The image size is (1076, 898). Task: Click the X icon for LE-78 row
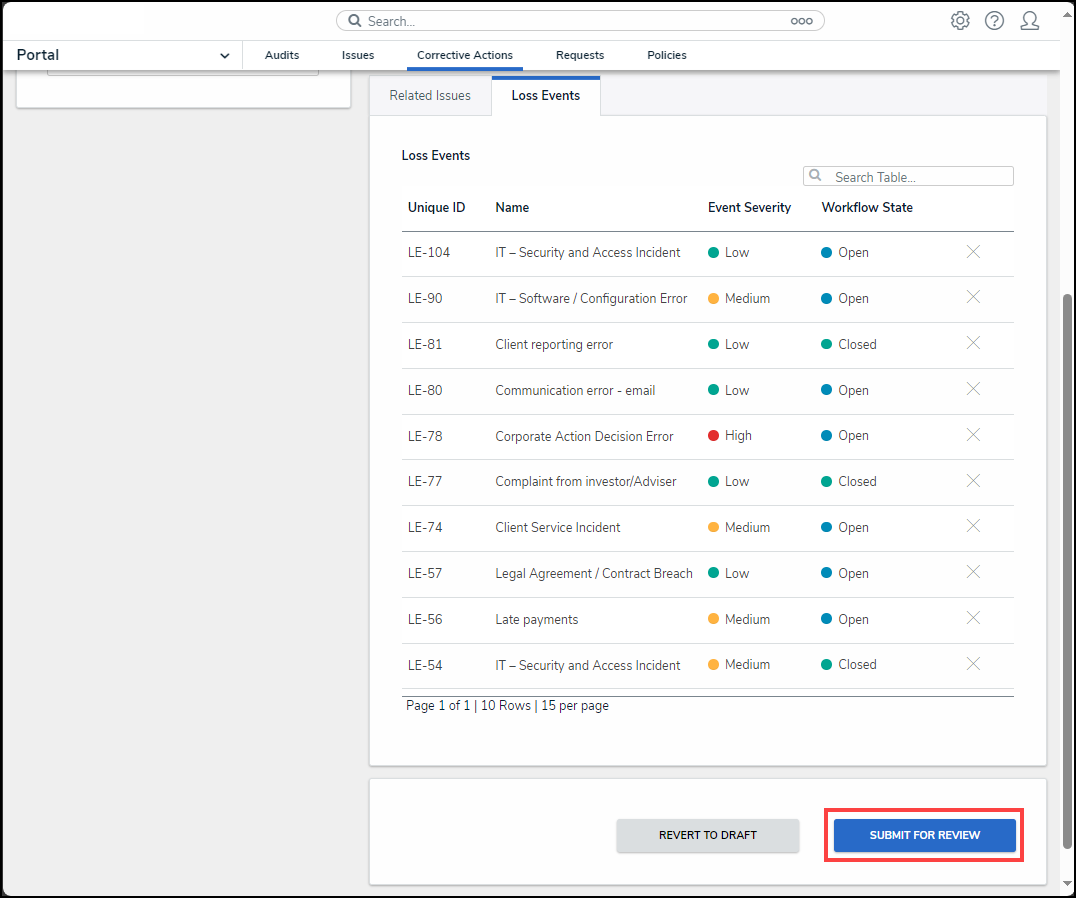click(973, 435)
